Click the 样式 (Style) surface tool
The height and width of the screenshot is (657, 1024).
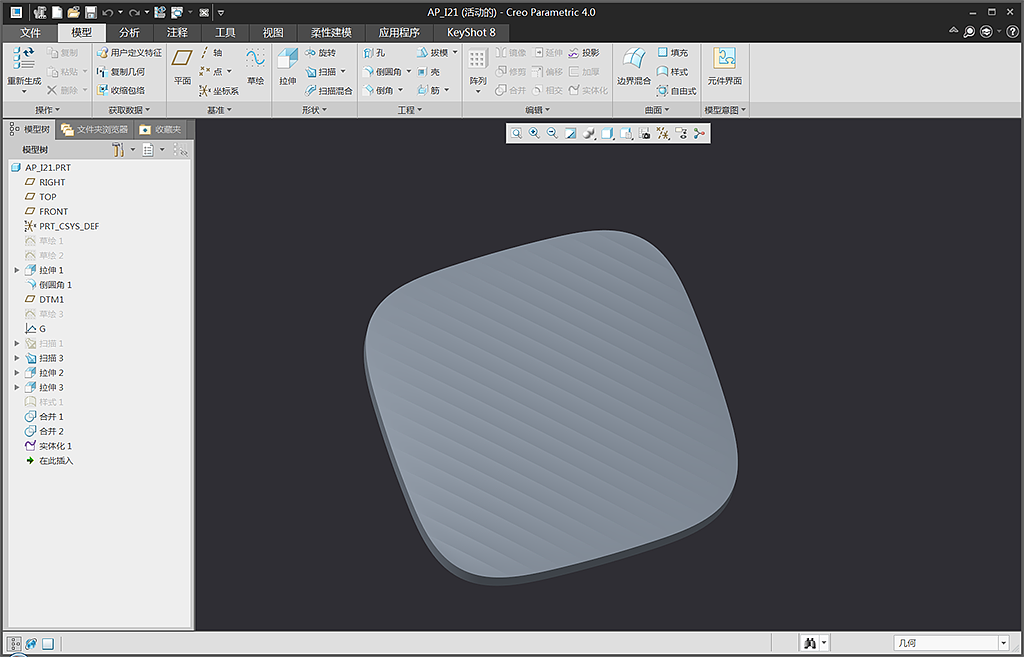[673, 72]
